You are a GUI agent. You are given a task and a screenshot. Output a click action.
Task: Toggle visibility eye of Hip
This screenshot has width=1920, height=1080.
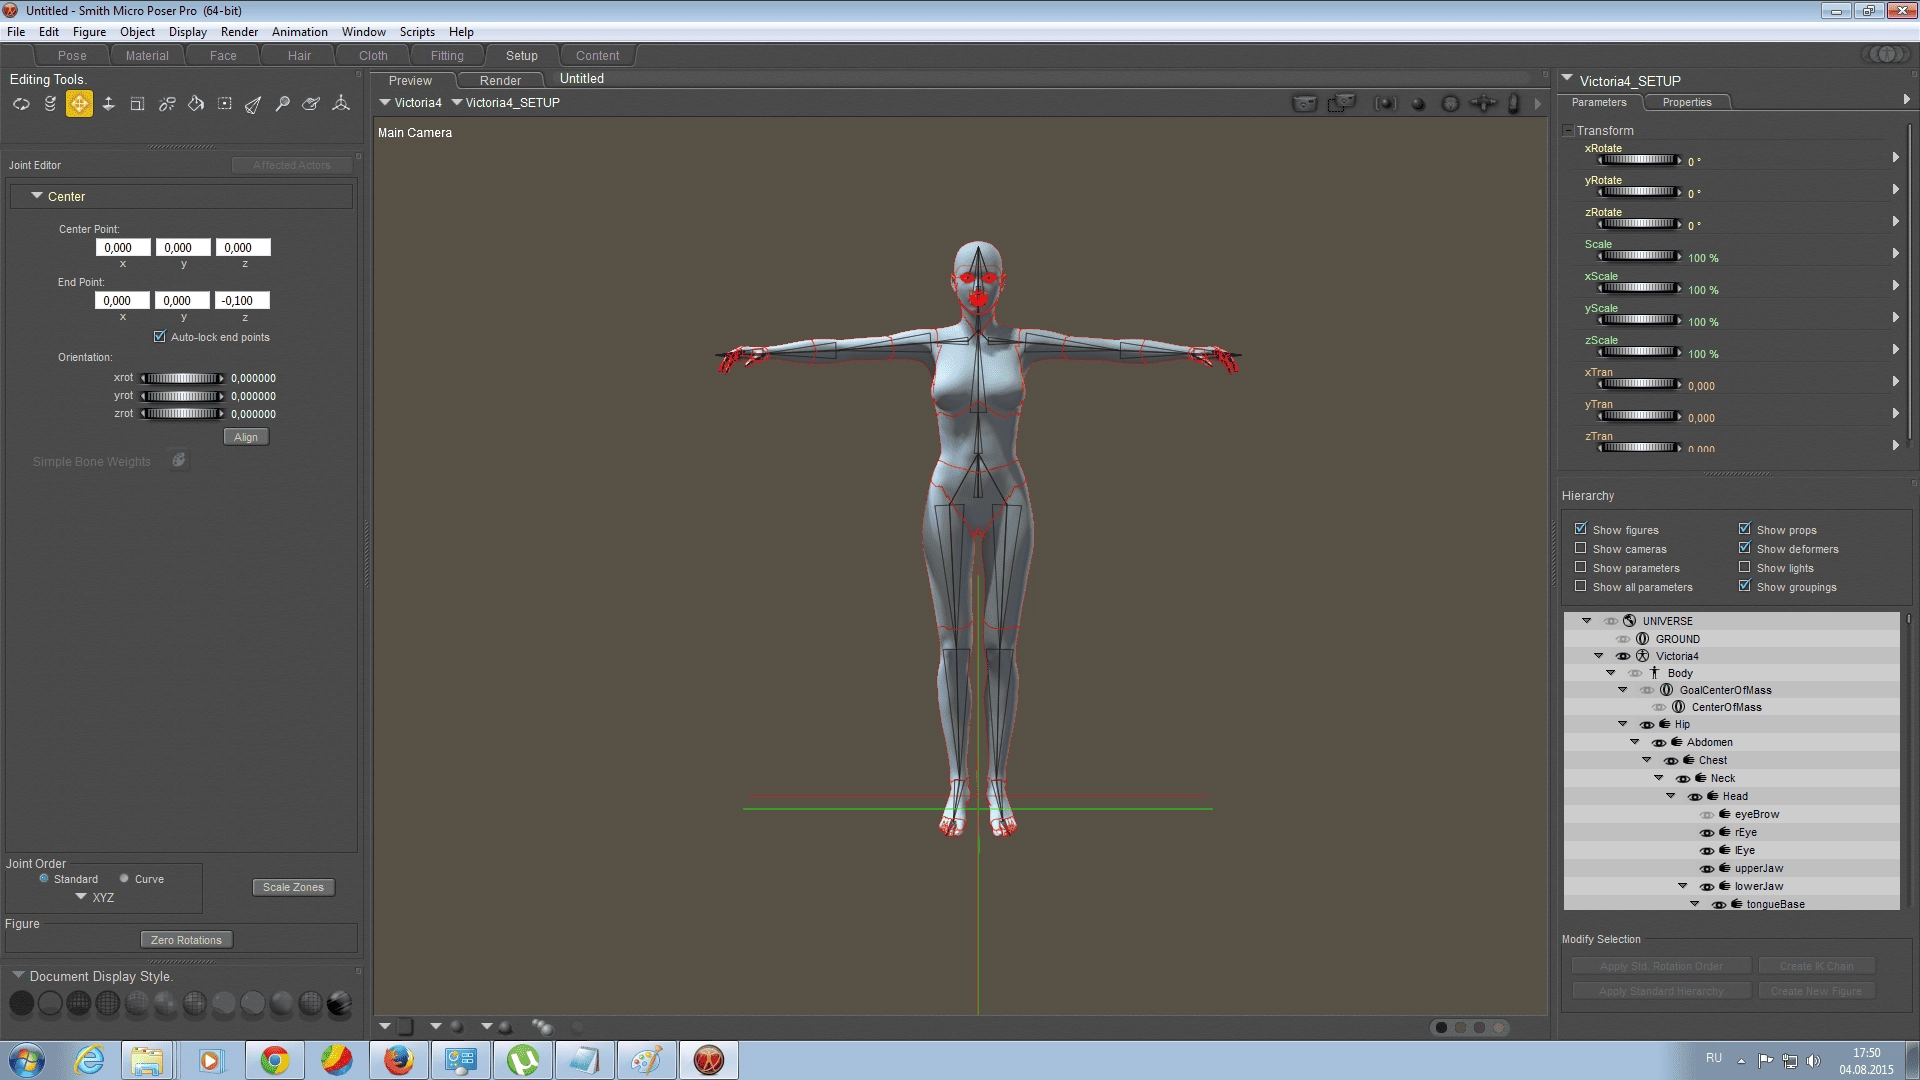1647,725
